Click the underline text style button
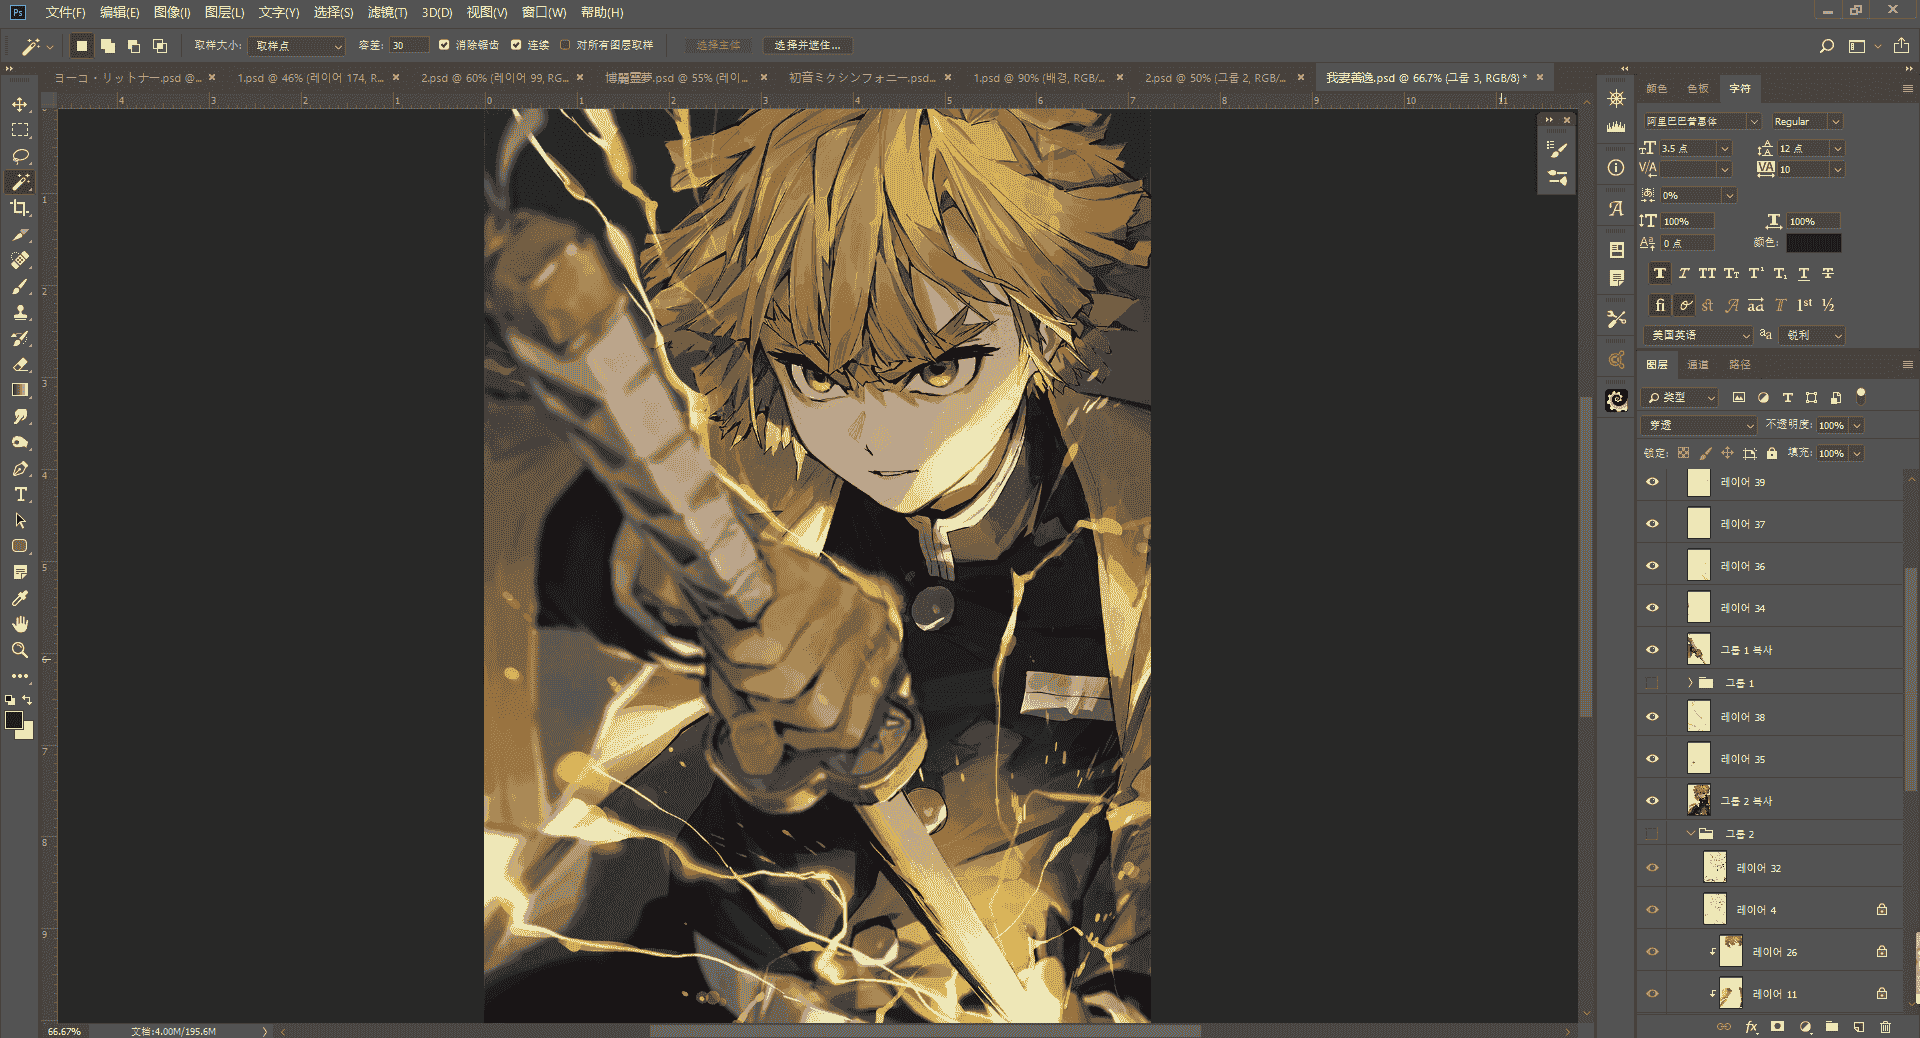This screenshot has width=1920, height=1038. coord(1804,274)
